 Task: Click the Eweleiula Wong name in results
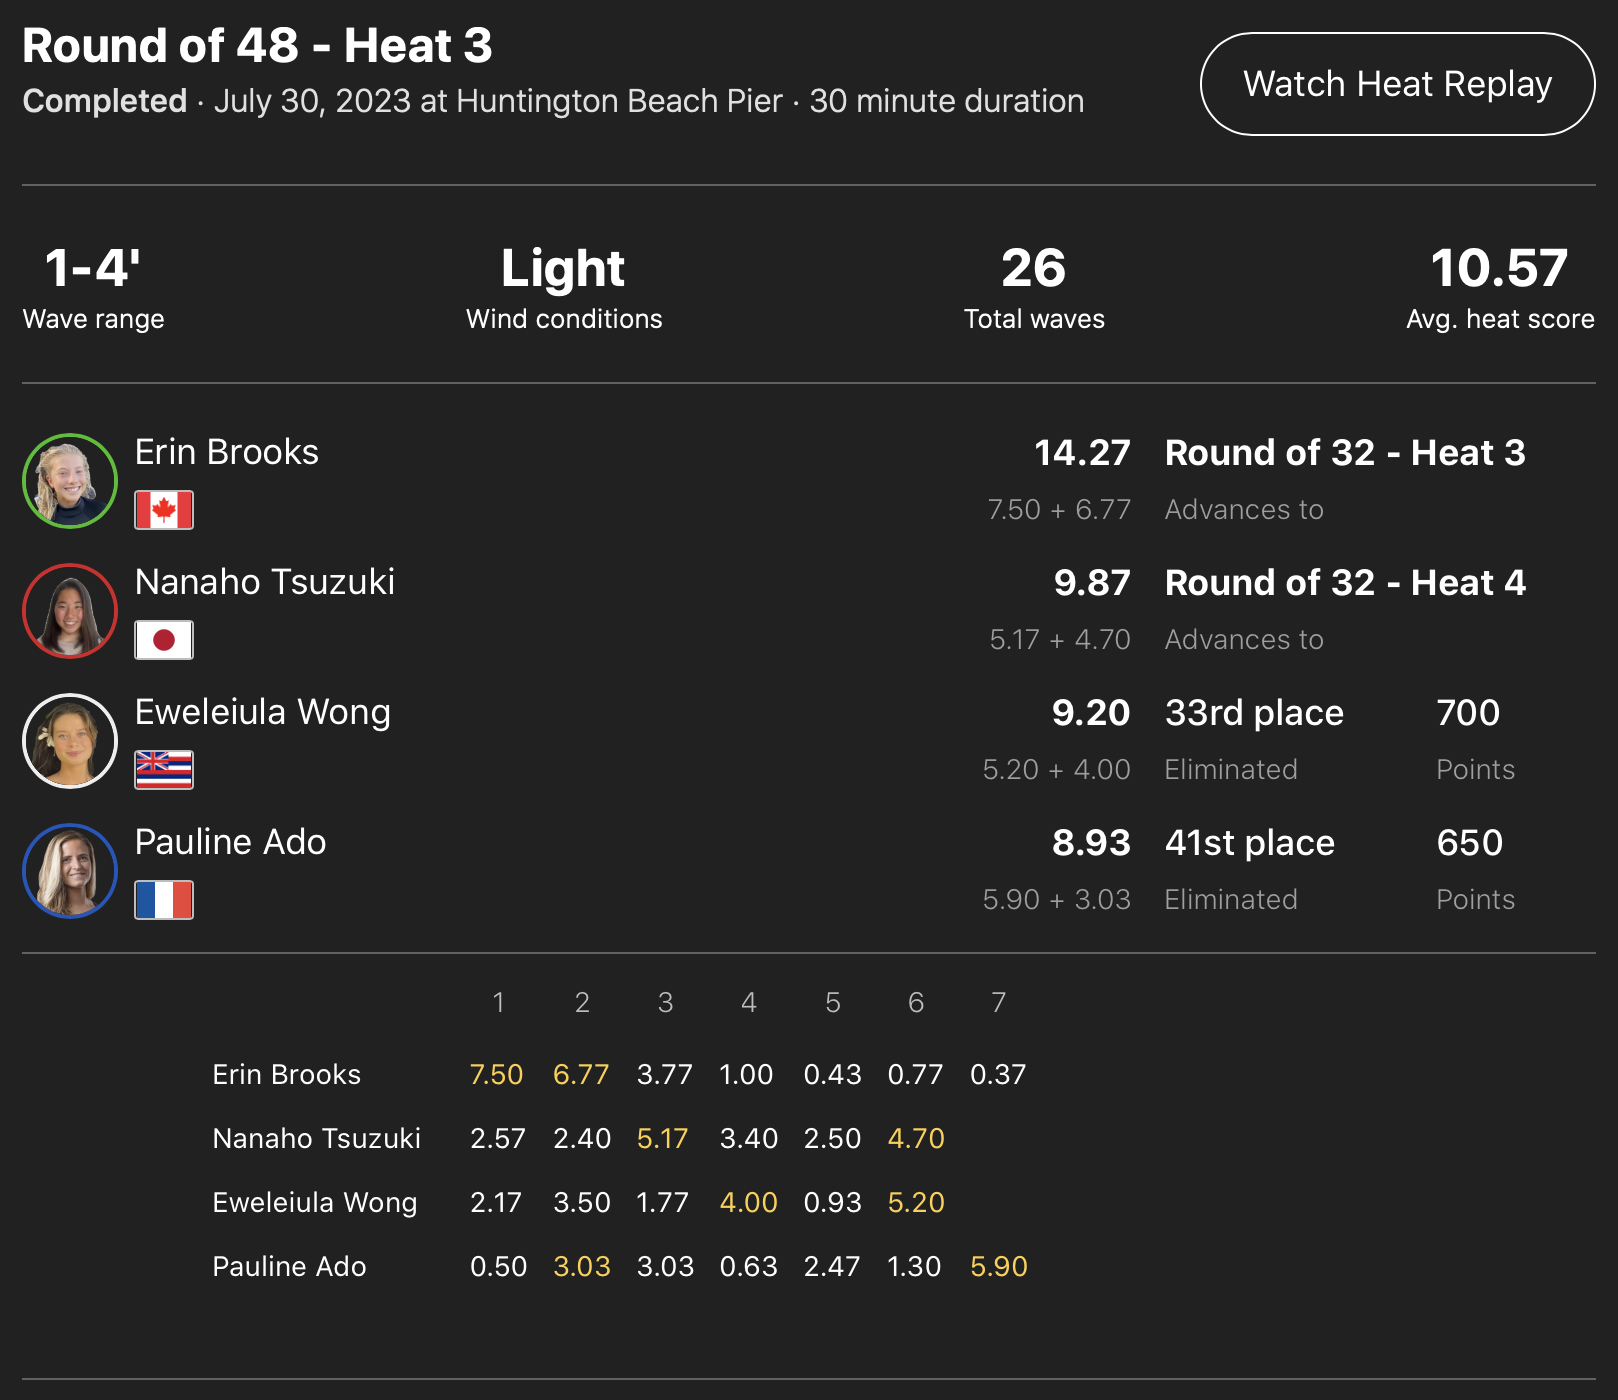[263, 712]
